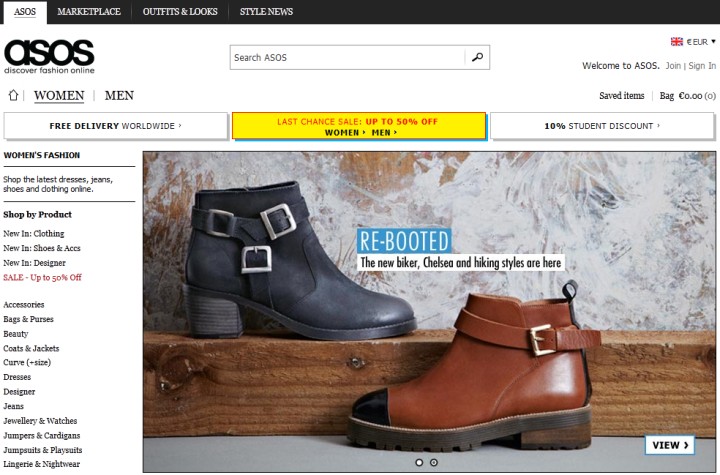Image resolution: width=720 pixels, height=475 pixels.
Task: Expand Free Delivery Worldwide banner
Action: tap(115, 126)
